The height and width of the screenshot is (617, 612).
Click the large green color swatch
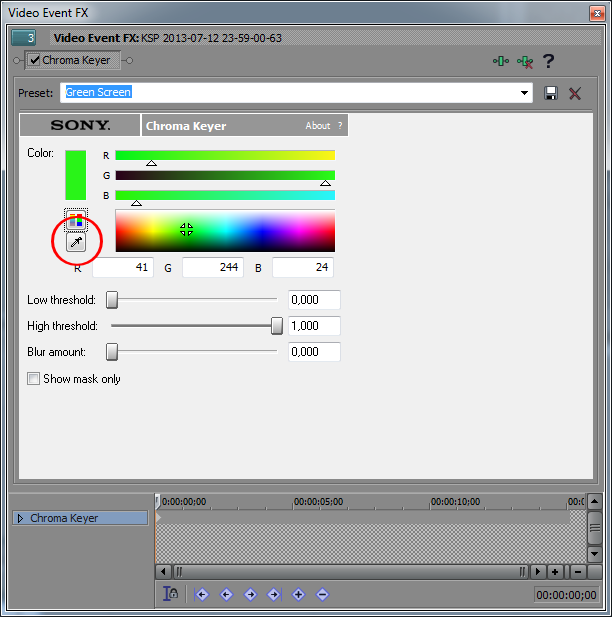pyautogui.click(x=76, y=175)
